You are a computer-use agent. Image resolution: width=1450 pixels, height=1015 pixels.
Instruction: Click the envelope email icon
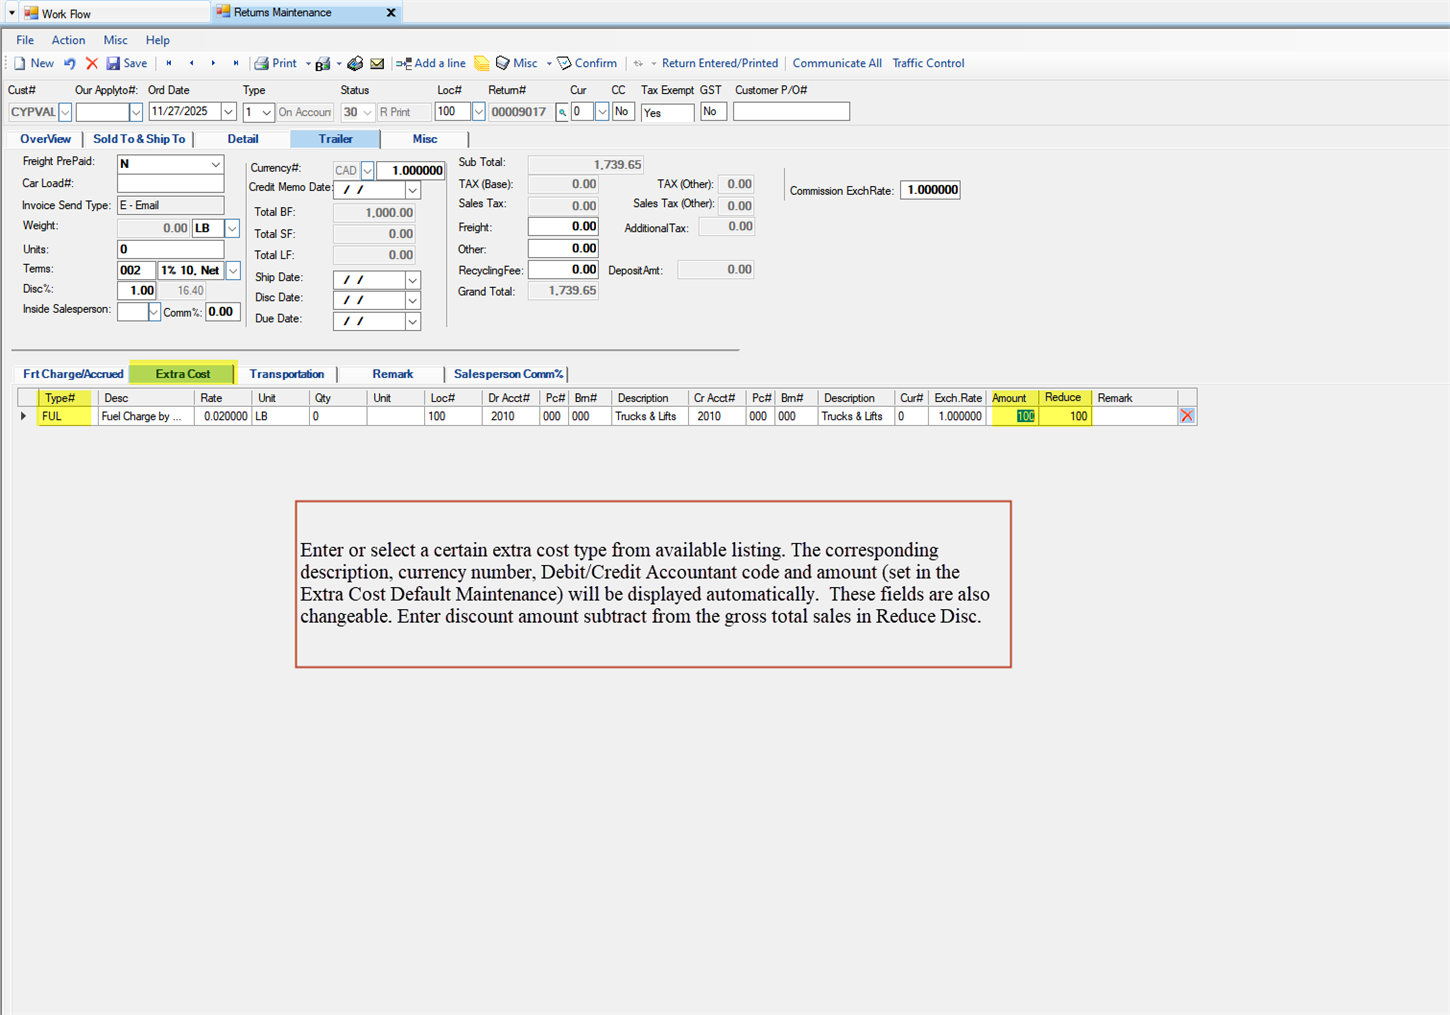click(x=377, y=64)
